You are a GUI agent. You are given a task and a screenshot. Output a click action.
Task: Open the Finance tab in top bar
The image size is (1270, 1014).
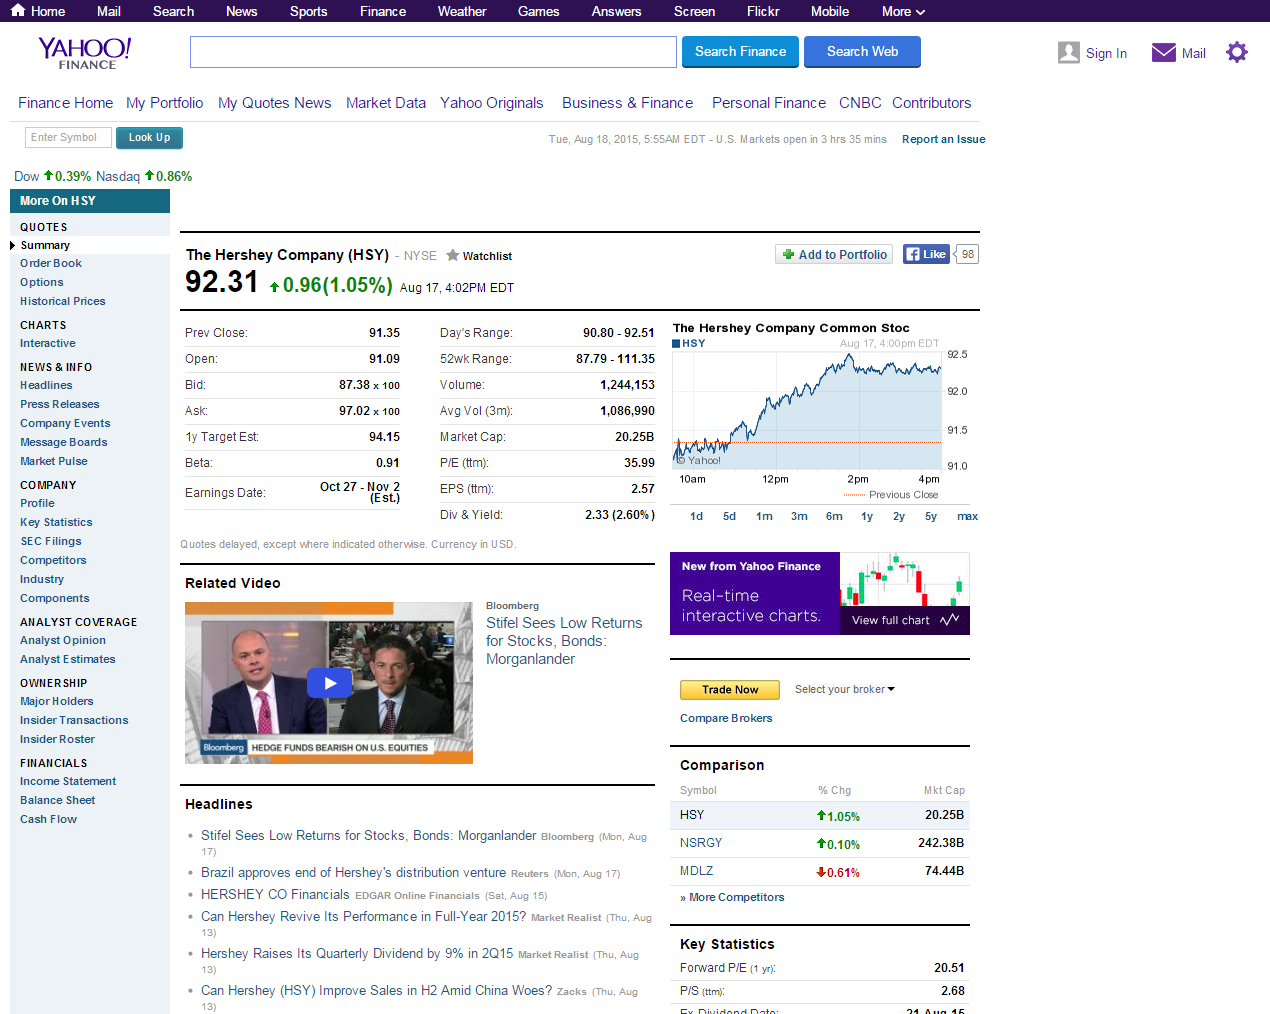(x=383, y=11)
